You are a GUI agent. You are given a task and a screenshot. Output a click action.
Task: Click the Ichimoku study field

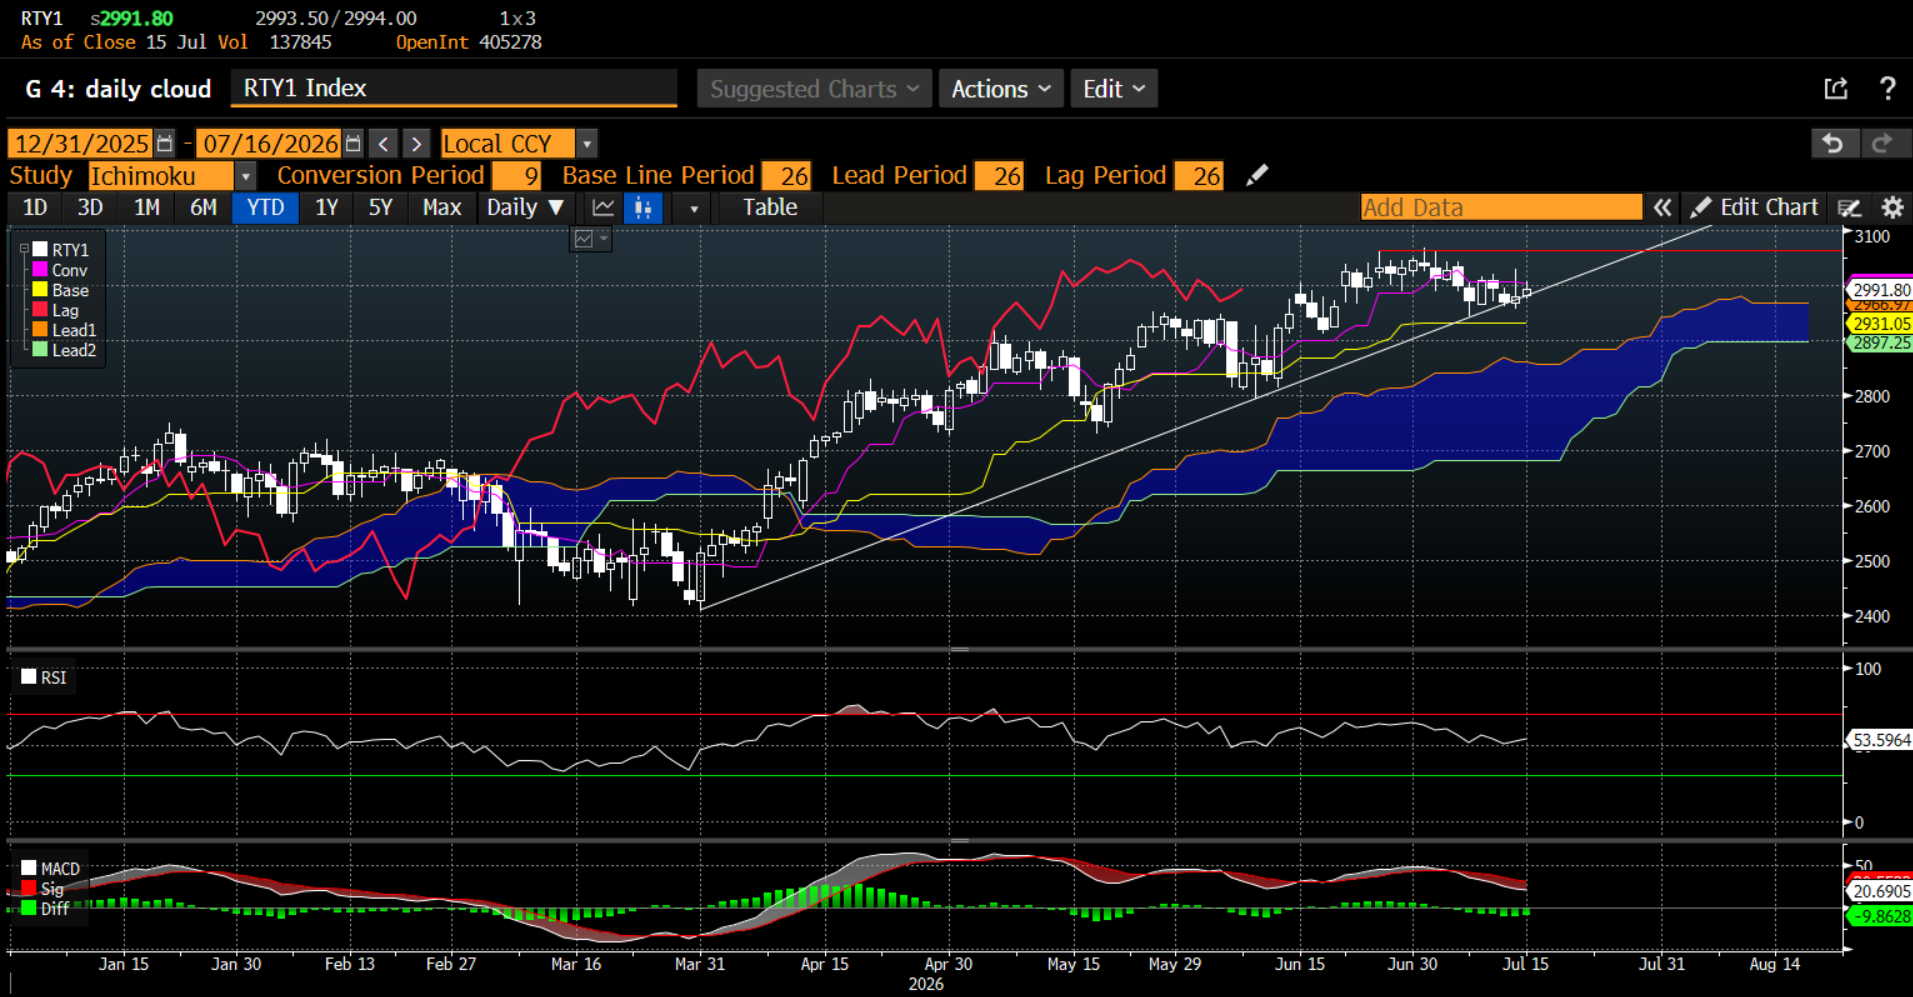point(161,176)
